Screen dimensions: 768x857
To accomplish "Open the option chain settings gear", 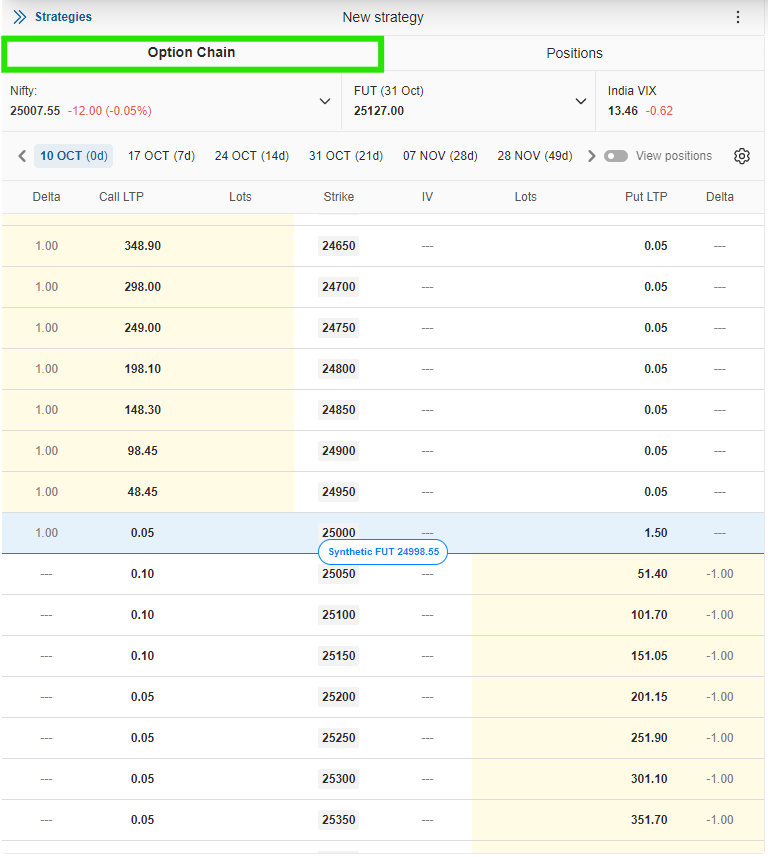I will [742, 156].
